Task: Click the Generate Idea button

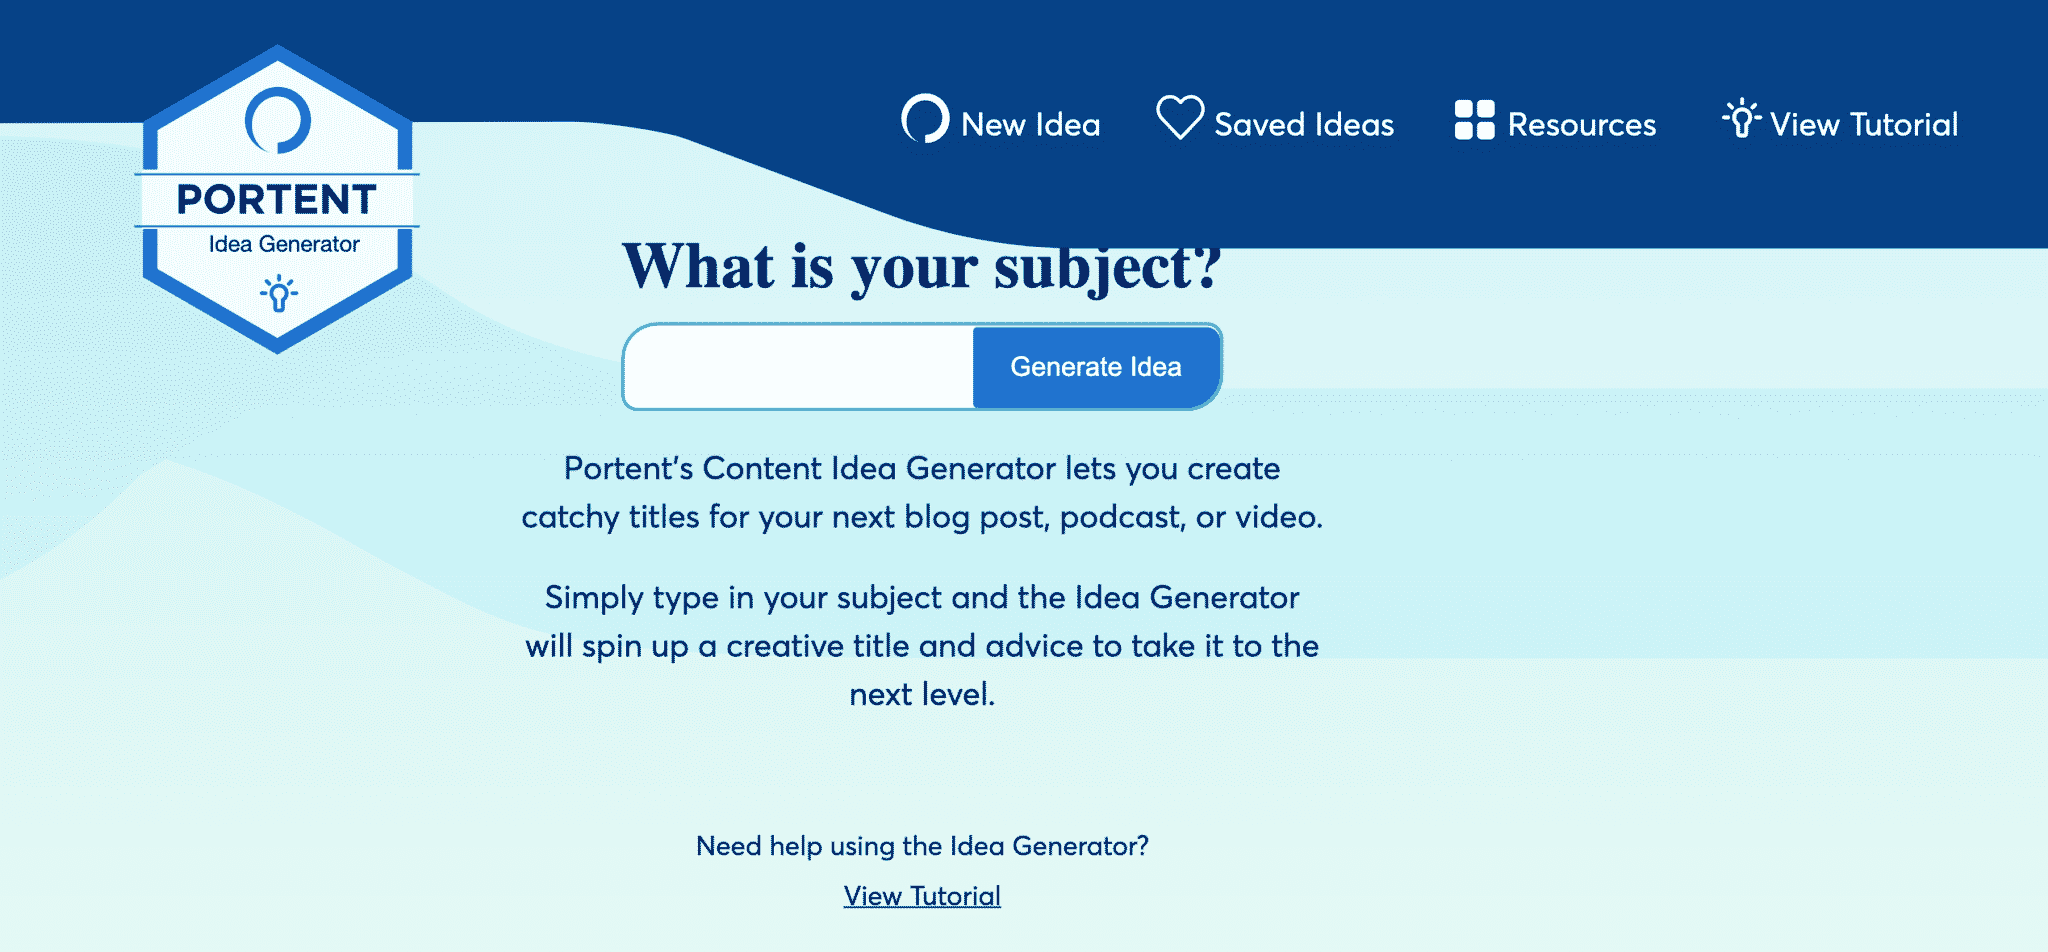Action: (1096, 367)
